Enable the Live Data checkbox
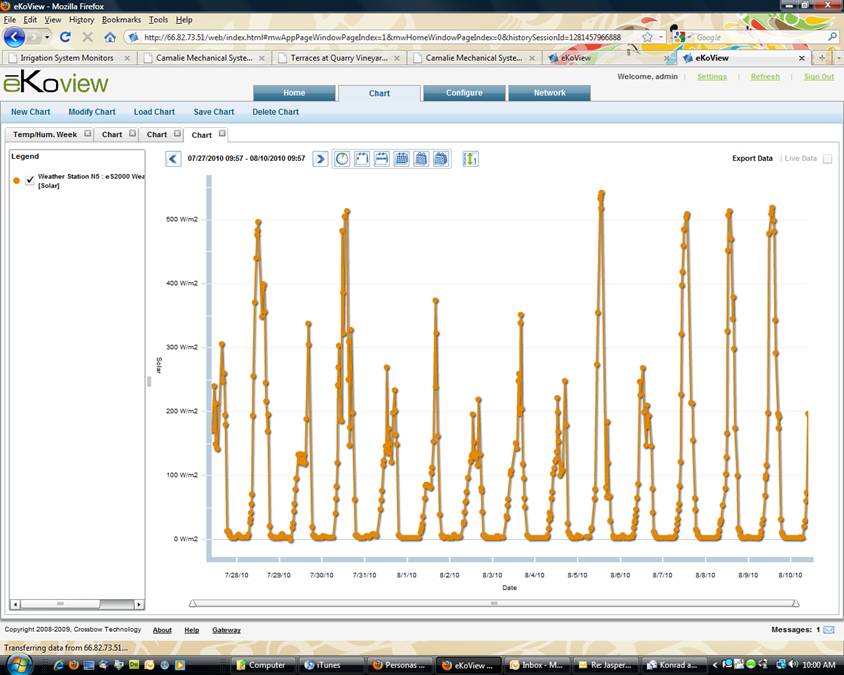This screenshot has height=675, width=844. point(827,159)
